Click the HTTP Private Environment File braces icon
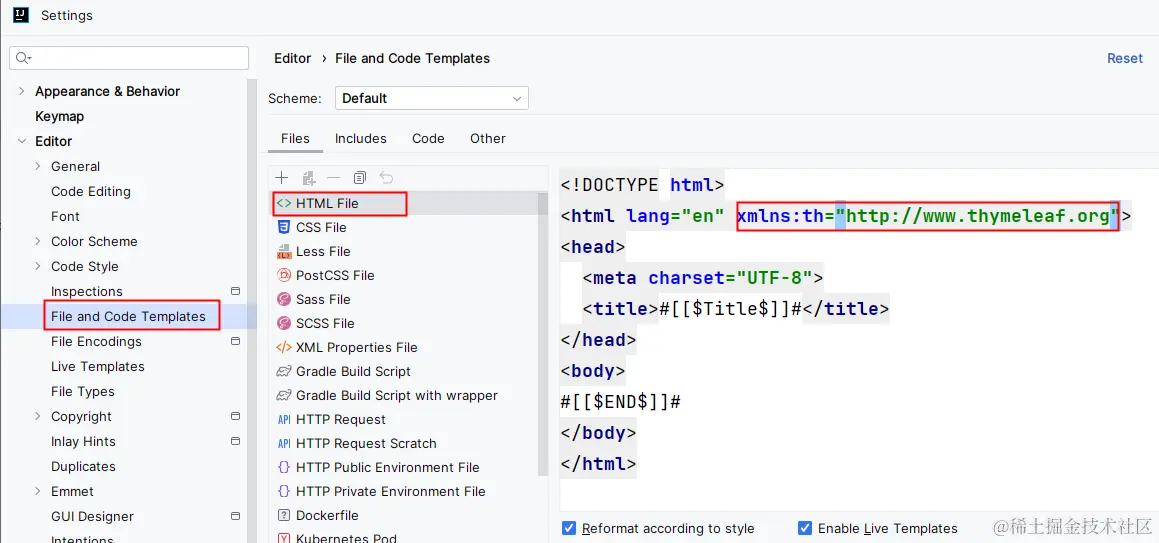Viewport: 1159px width, 543px height. click(x=283, y=491)
